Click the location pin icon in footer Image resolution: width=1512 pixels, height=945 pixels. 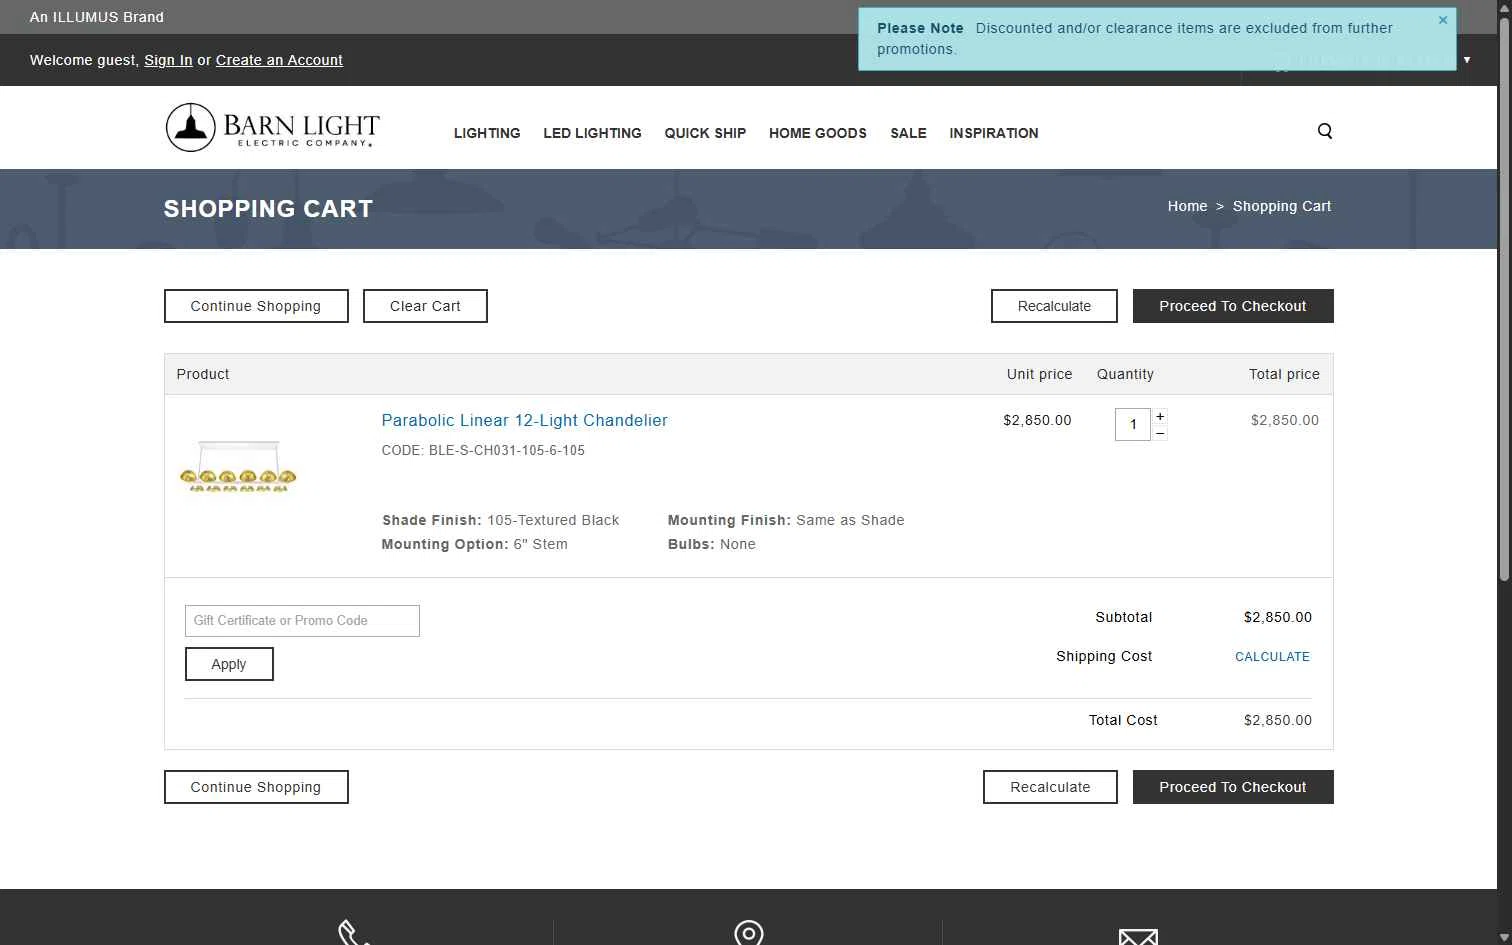[749, 933]
